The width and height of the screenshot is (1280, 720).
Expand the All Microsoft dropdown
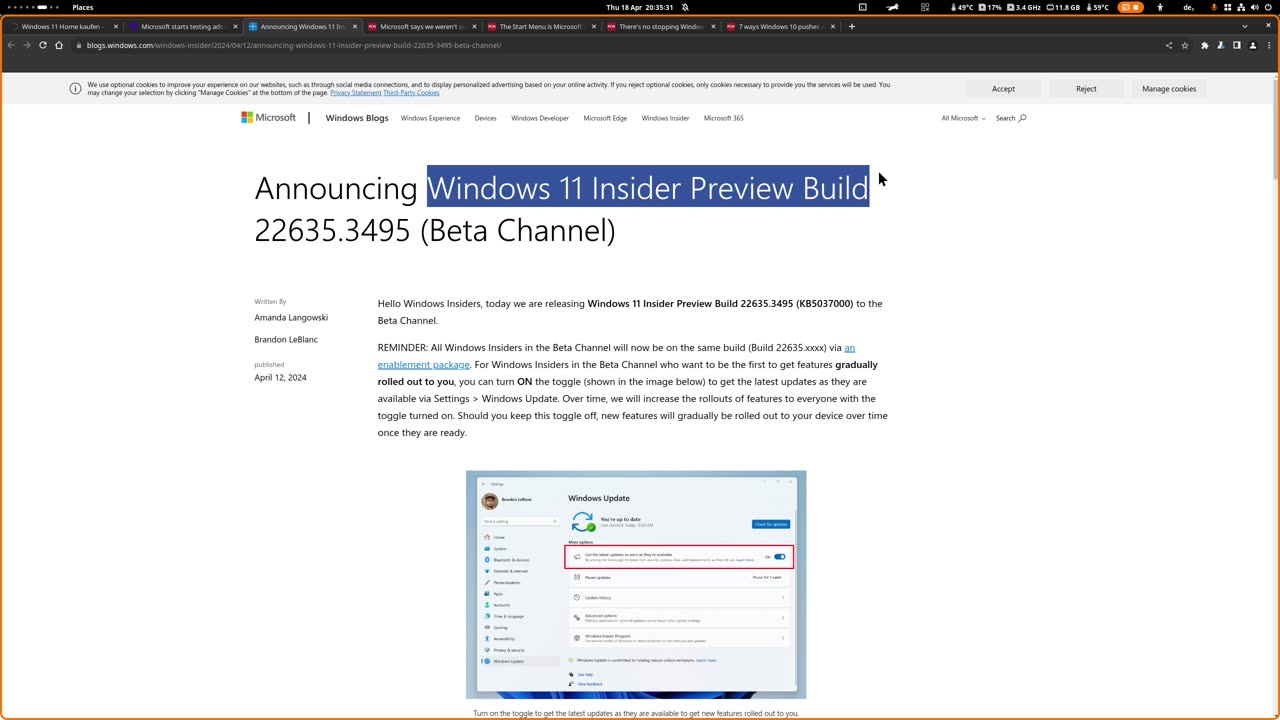coord(963,118)
